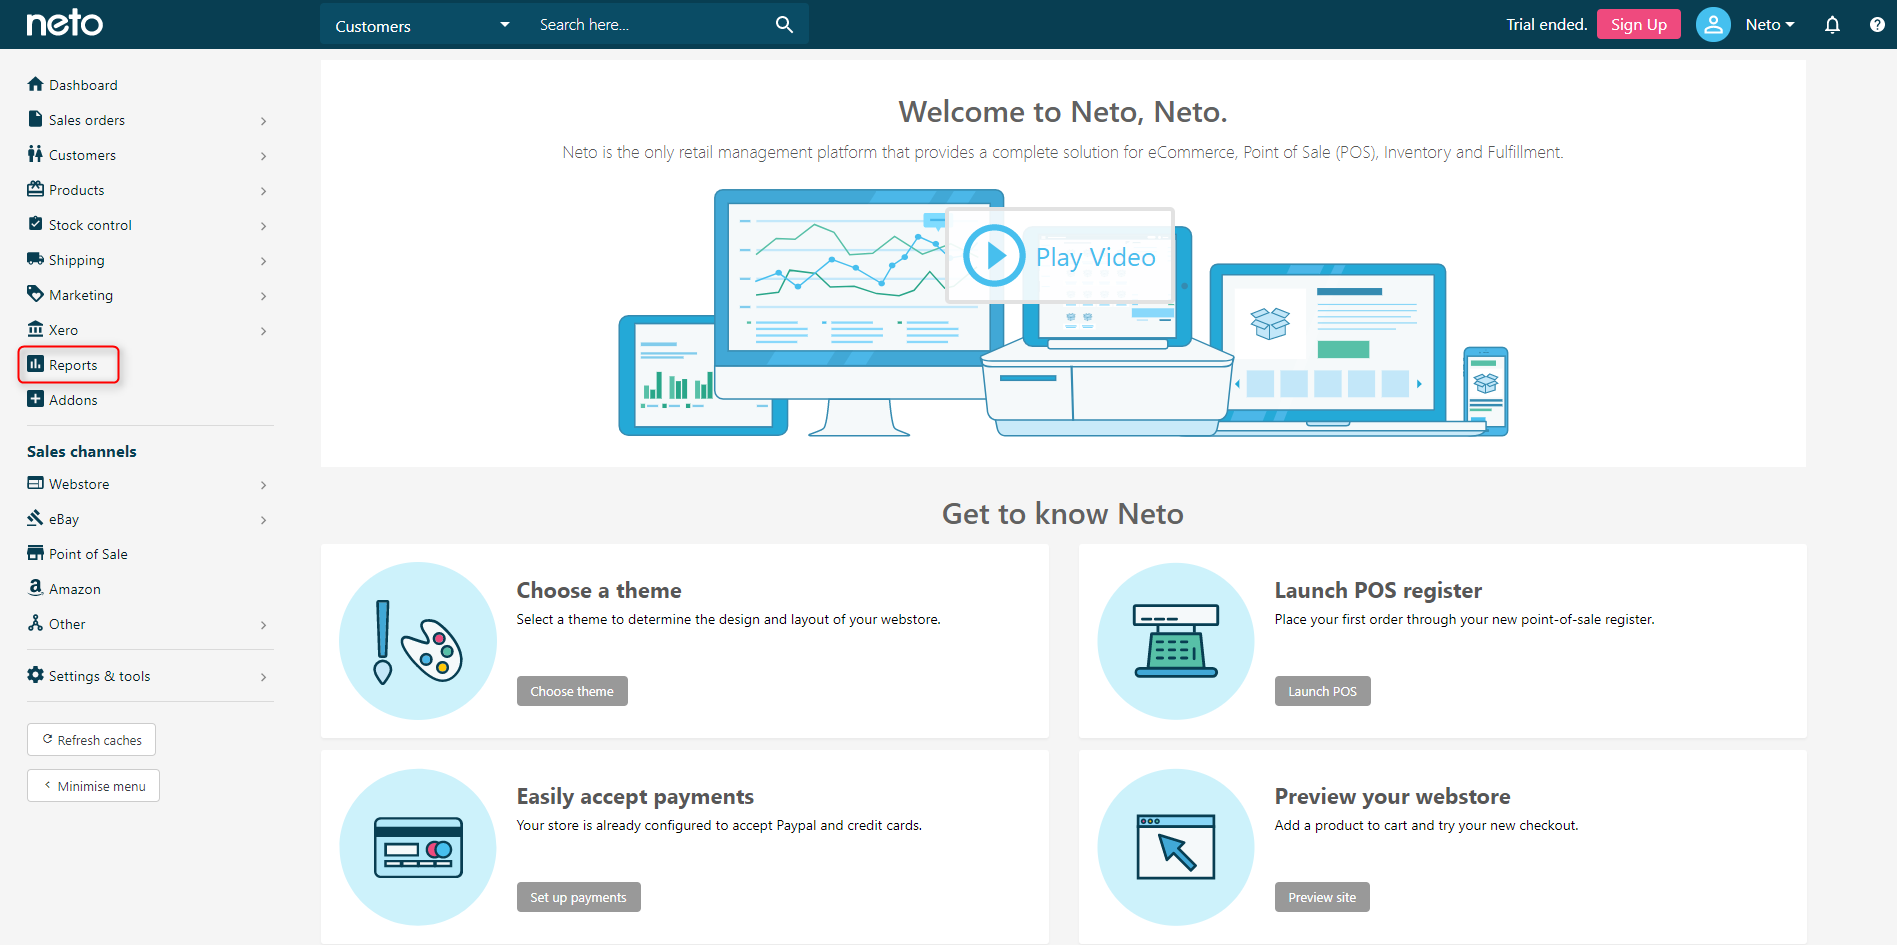Click the Point of Sale register icon
1897x945 pixels.
[x=36, y=553]
